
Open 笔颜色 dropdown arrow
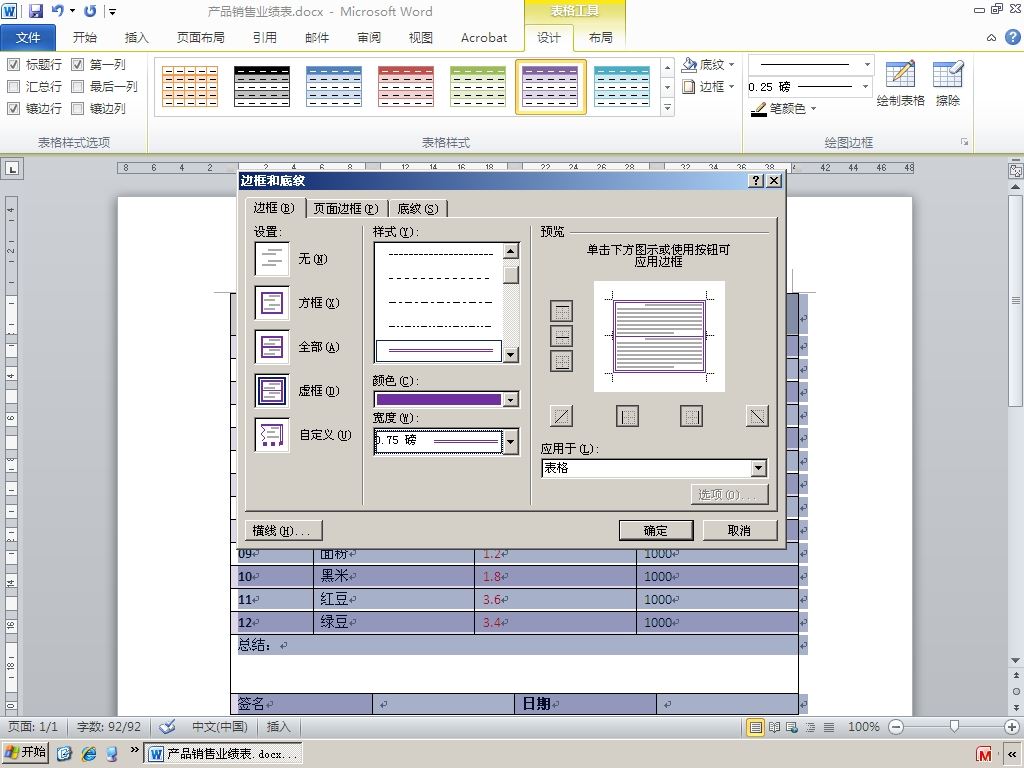pos(814,109)
